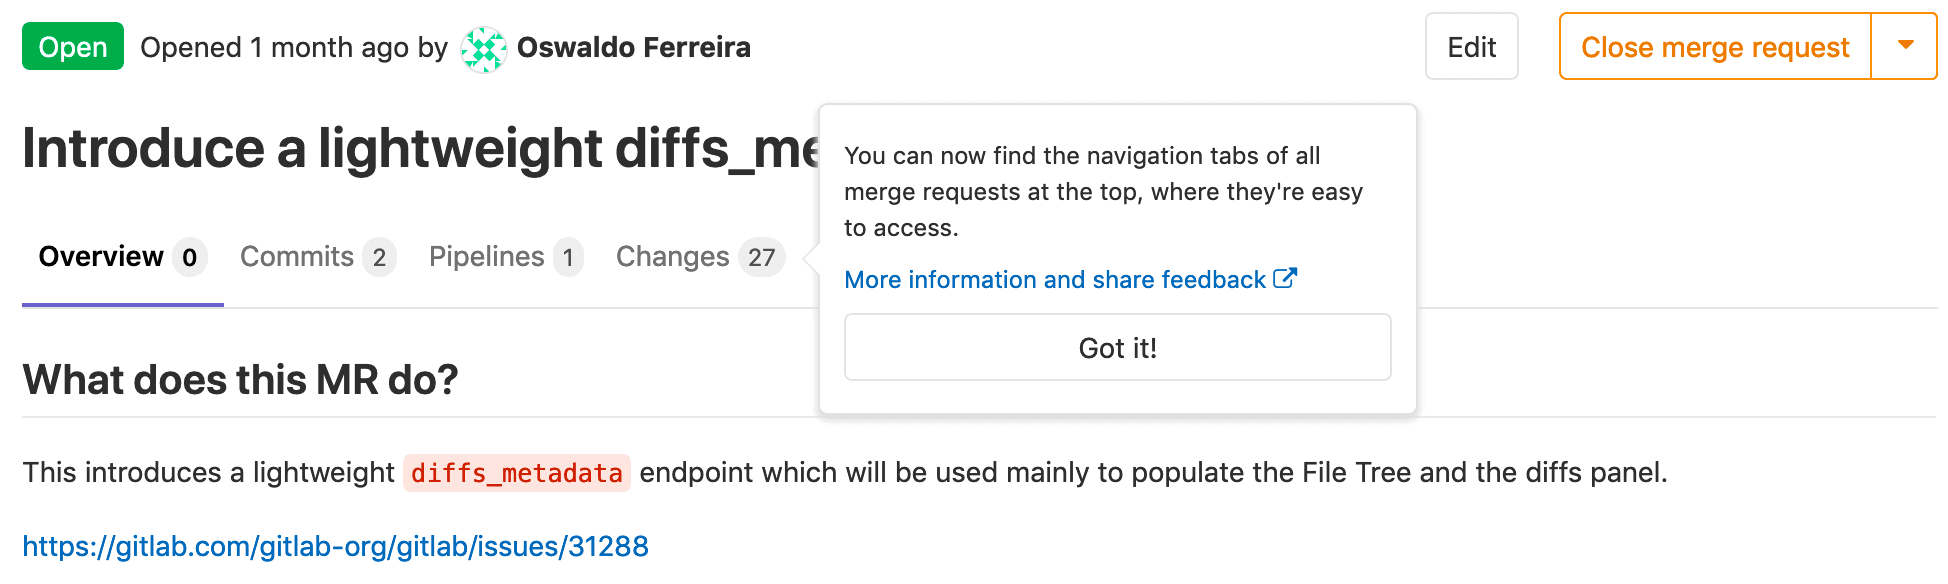Click the external link icon beside feedback link
Screen dimensions: 1948x584
1286,278
